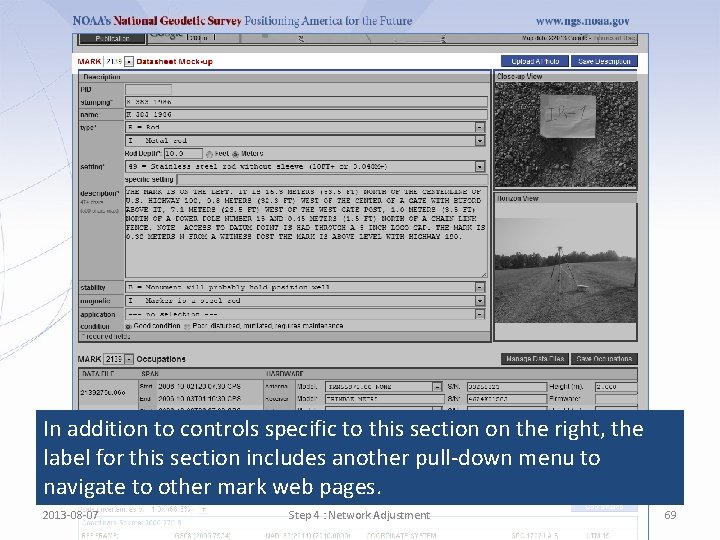The height and width of the screenshot is (540, 720).
Task: Click the Horizon View photo thumbnail
Action: pos(565,263)
